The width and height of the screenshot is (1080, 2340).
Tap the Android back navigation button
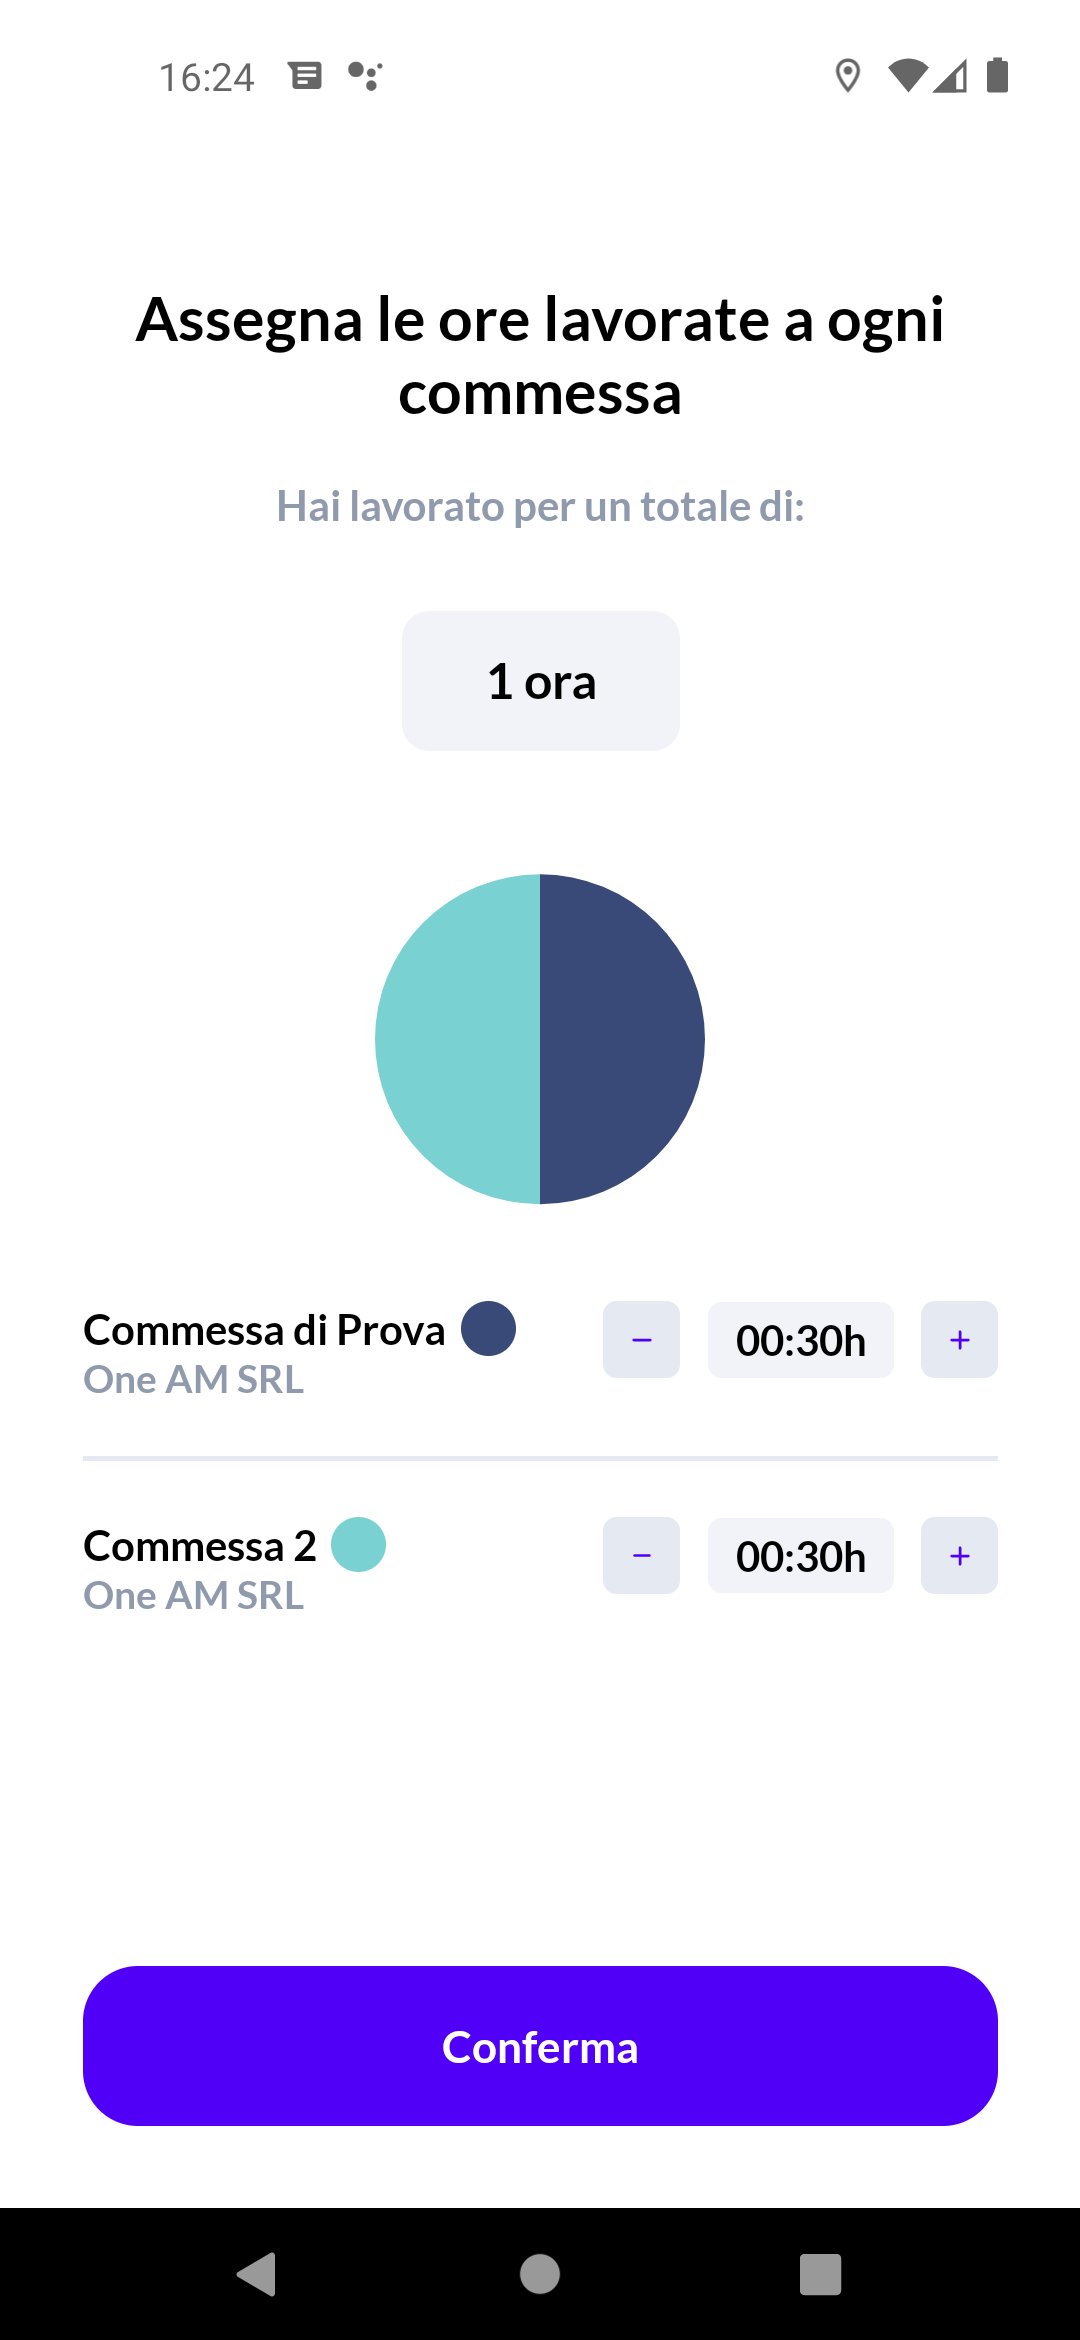257,2274
